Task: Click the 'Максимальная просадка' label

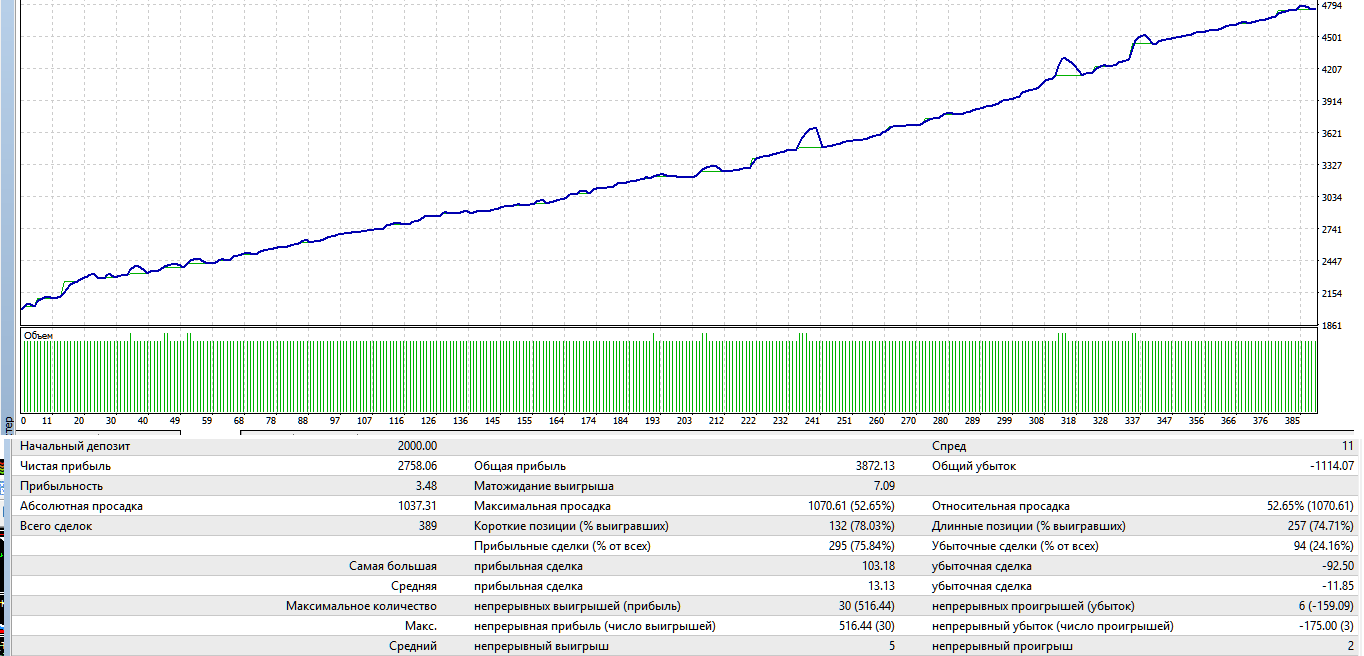Action: point(542,506)
